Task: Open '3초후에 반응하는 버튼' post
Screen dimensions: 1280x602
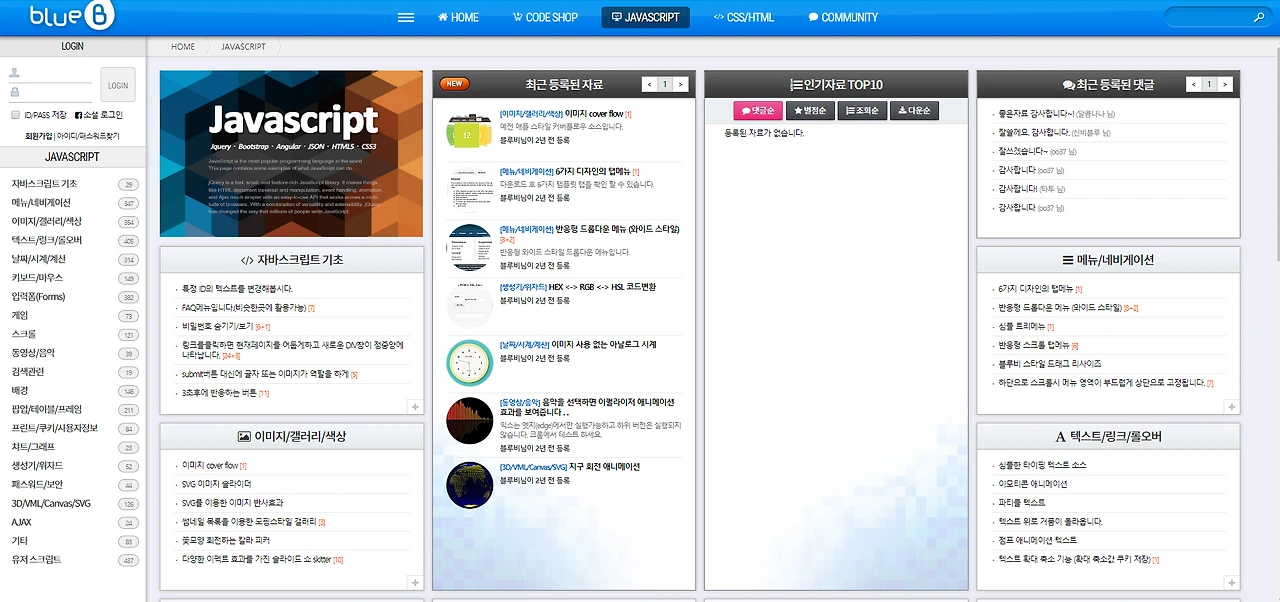Action: [220, 393]
